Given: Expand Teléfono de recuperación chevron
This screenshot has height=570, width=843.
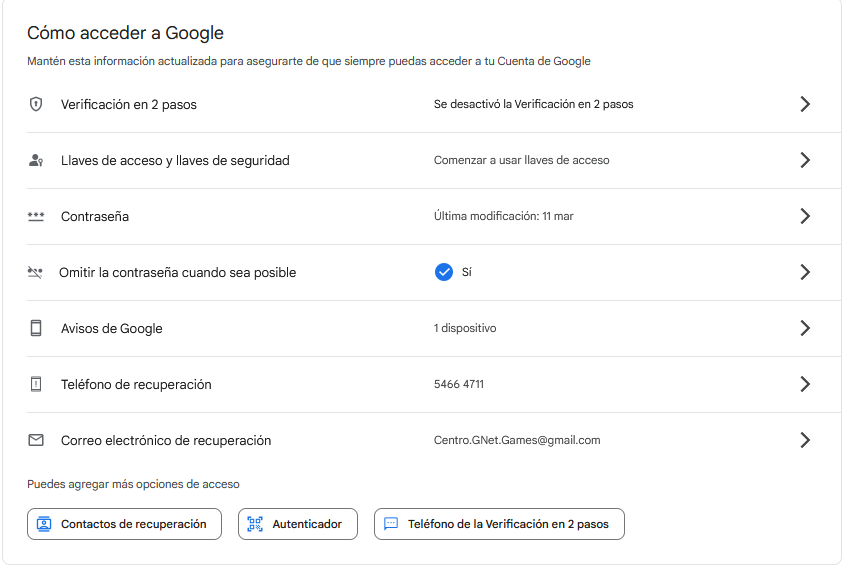Looking at the screenshot, I should 805,384.
